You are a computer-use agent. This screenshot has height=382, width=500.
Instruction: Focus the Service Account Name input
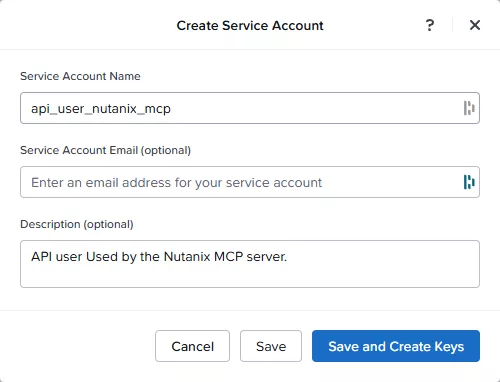(250, 108)
